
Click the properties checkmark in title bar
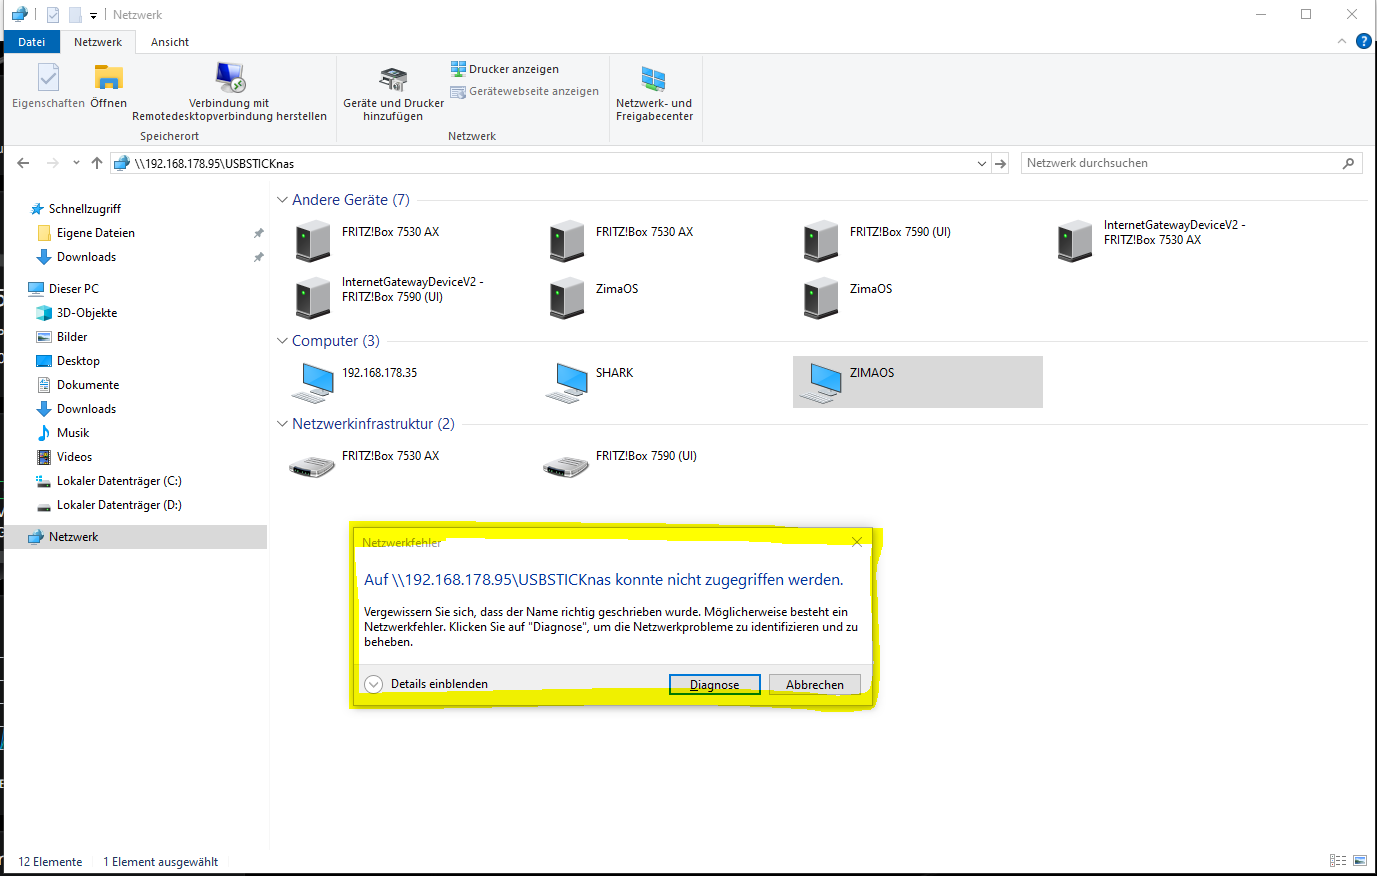(53, 15)
